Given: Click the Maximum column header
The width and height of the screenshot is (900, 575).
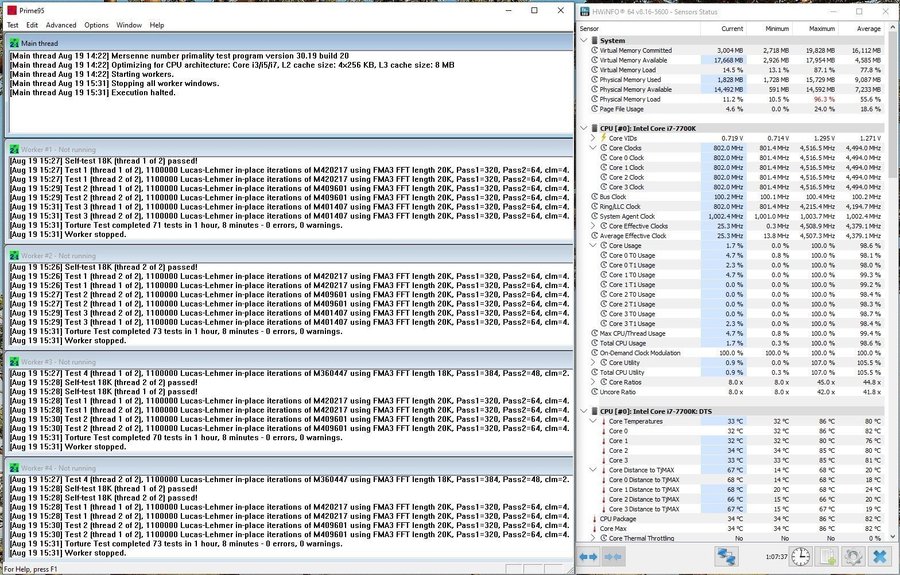Looking at the screenshot, I should tap(815, 28).
